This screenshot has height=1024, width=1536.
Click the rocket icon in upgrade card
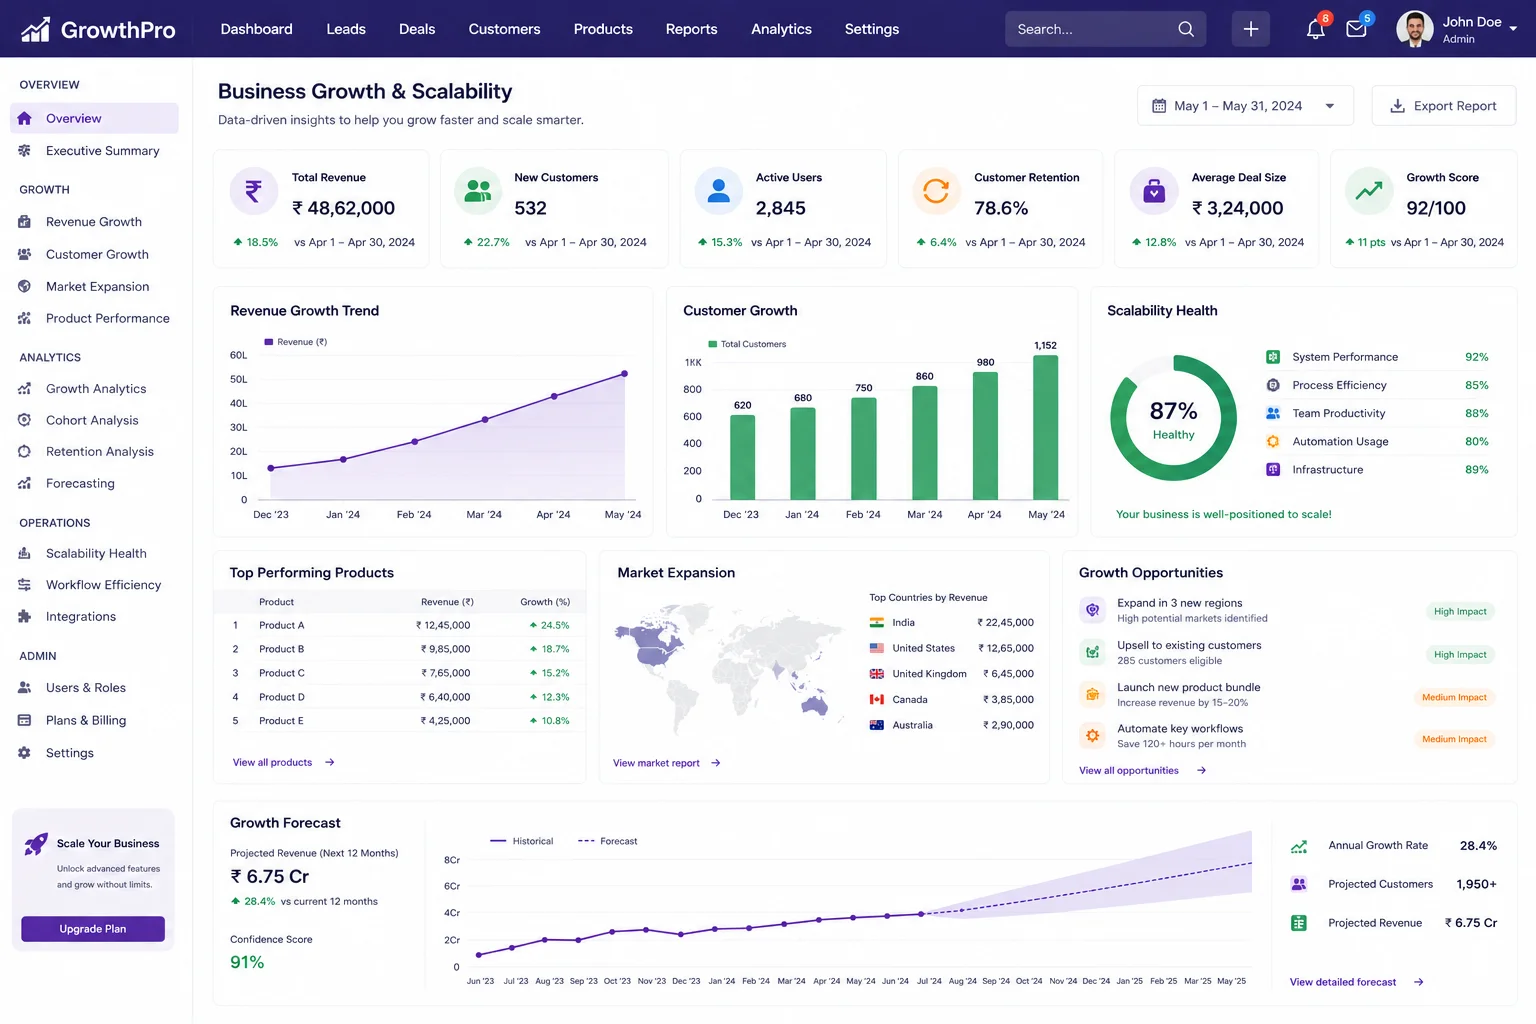[36, 844]
